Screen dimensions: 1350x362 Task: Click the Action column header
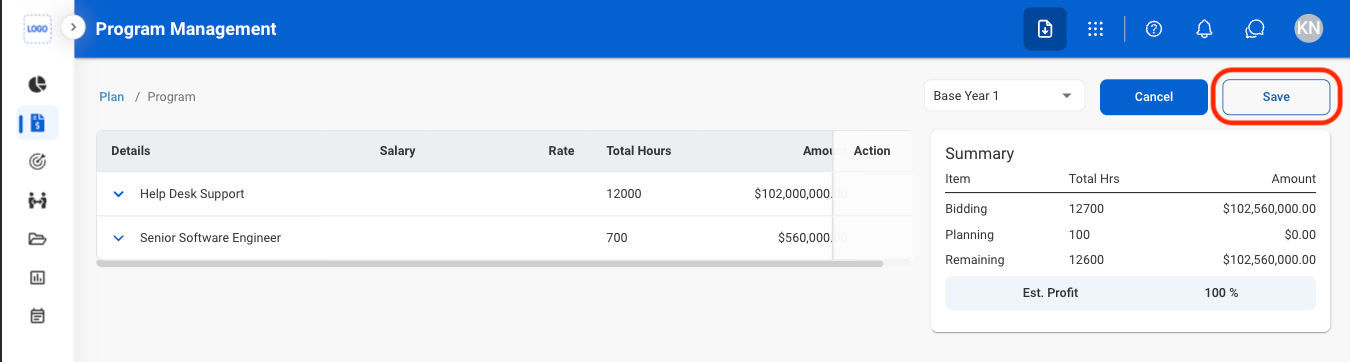(872, 151)
